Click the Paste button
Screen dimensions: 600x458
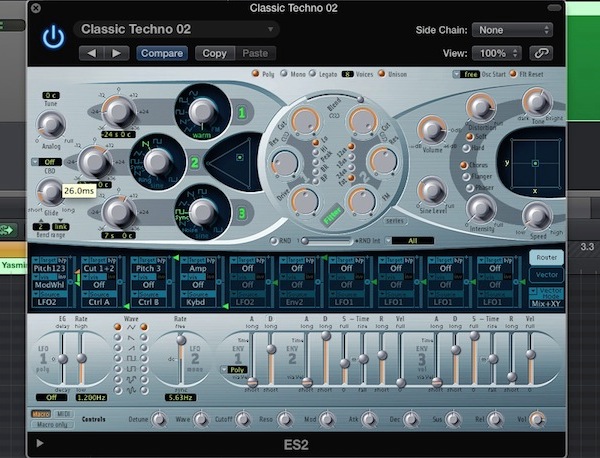point(255,53)
